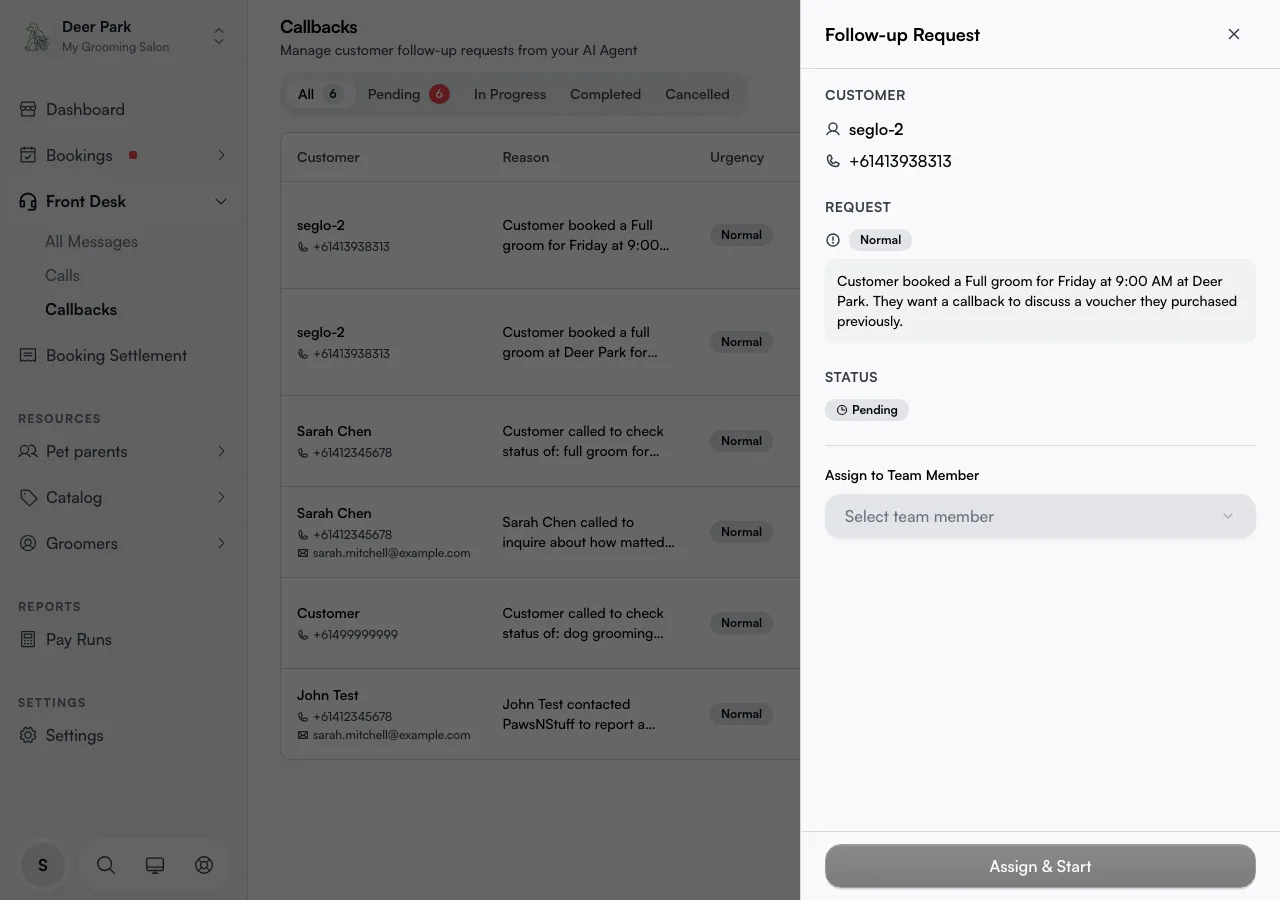Screen dimensions: 1280x900
Task: Go to All Messages
Action: [91, 241]
